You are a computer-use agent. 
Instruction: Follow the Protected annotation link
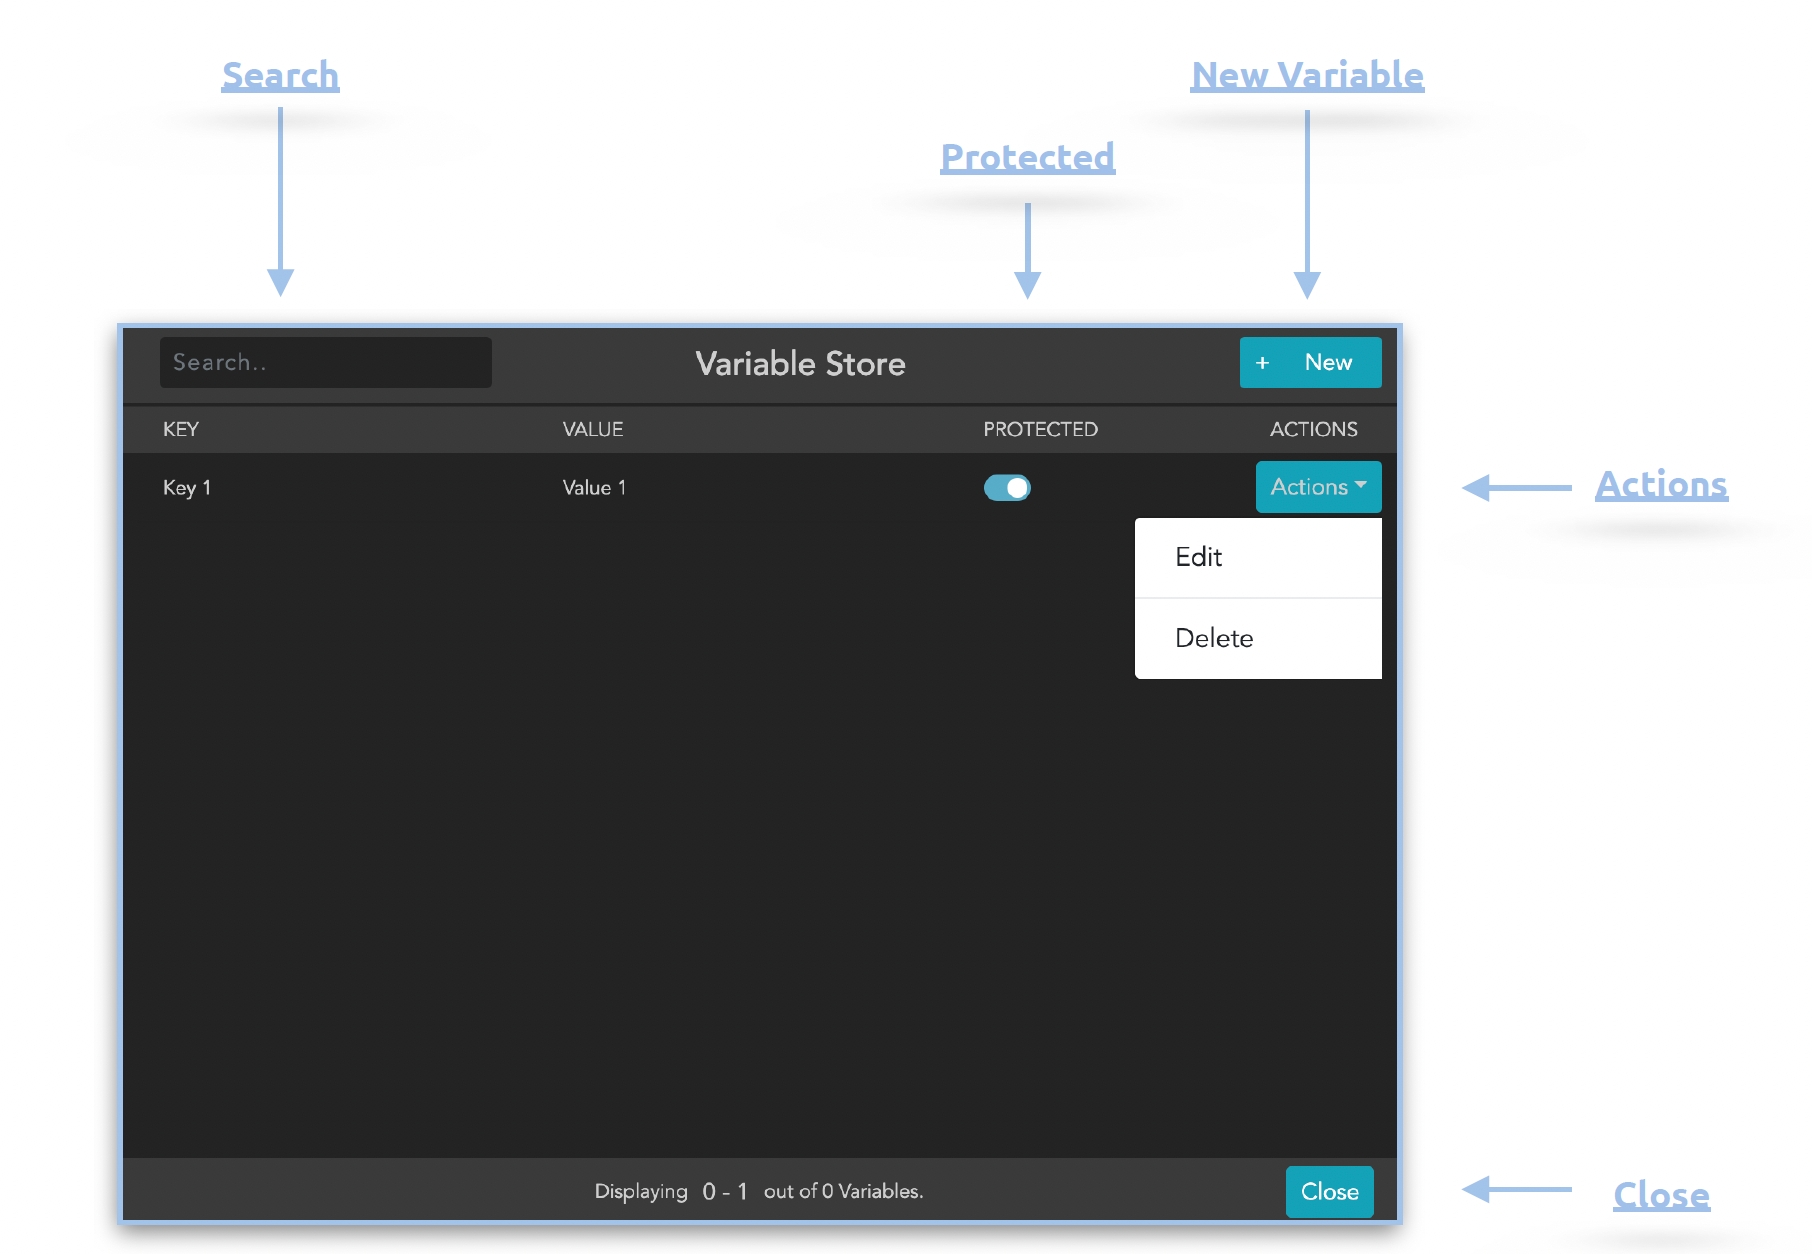(x=1027, y=157)
